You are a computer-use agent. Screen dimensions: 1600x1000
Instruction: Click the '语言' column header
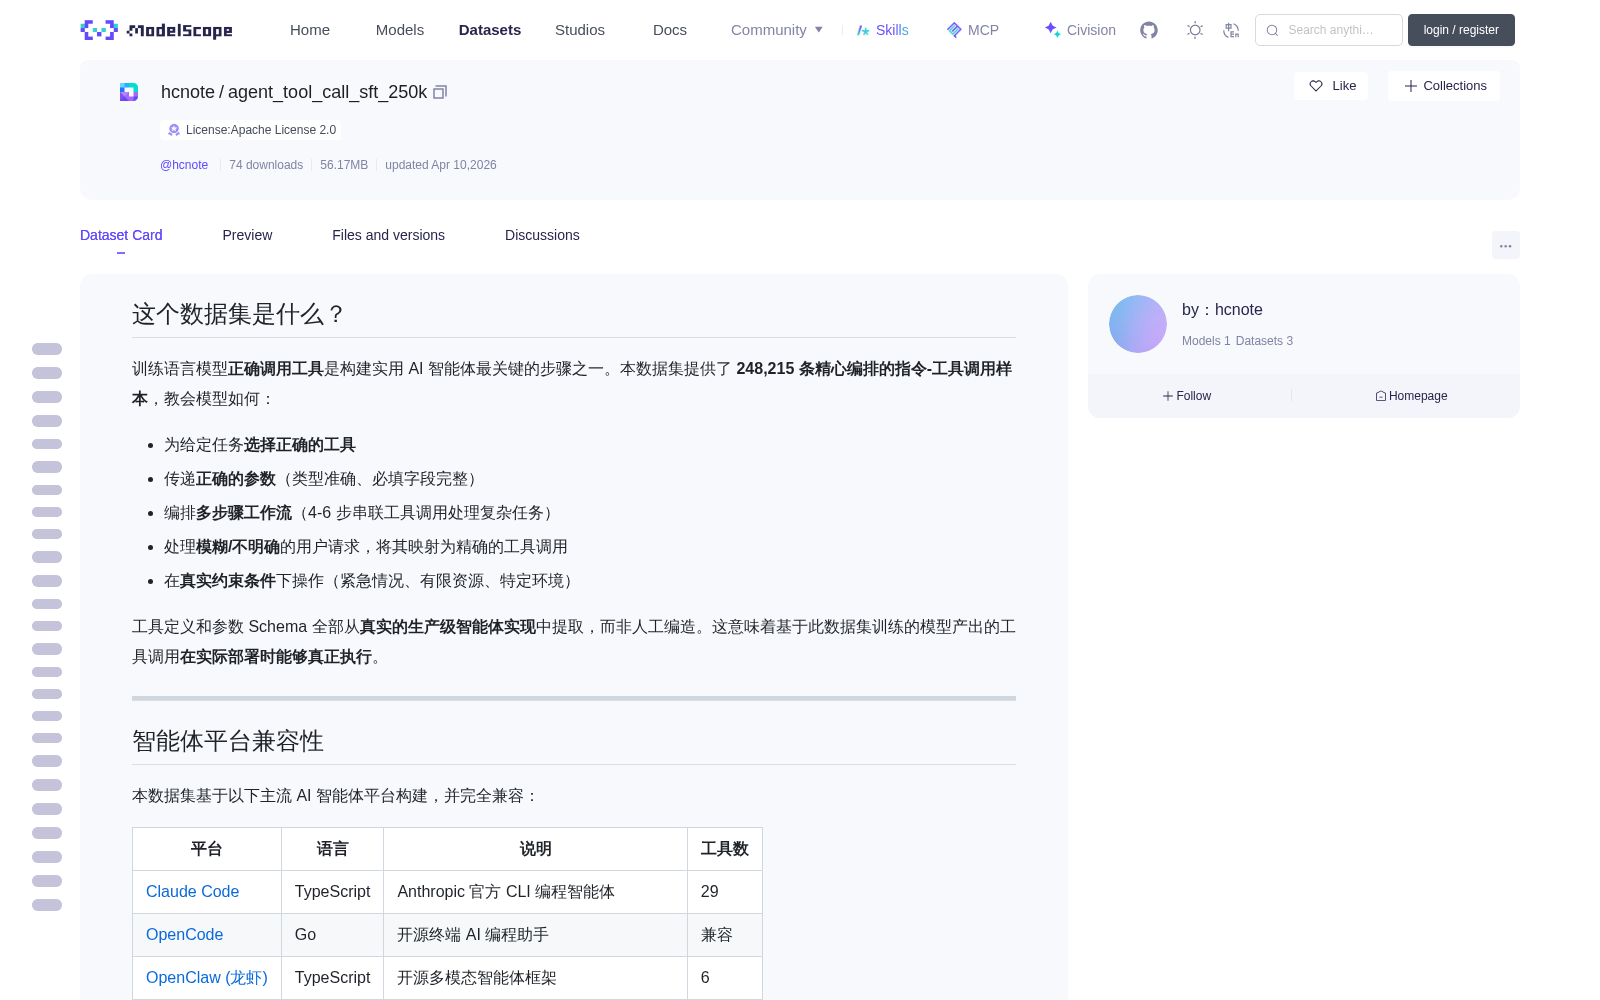332,849
